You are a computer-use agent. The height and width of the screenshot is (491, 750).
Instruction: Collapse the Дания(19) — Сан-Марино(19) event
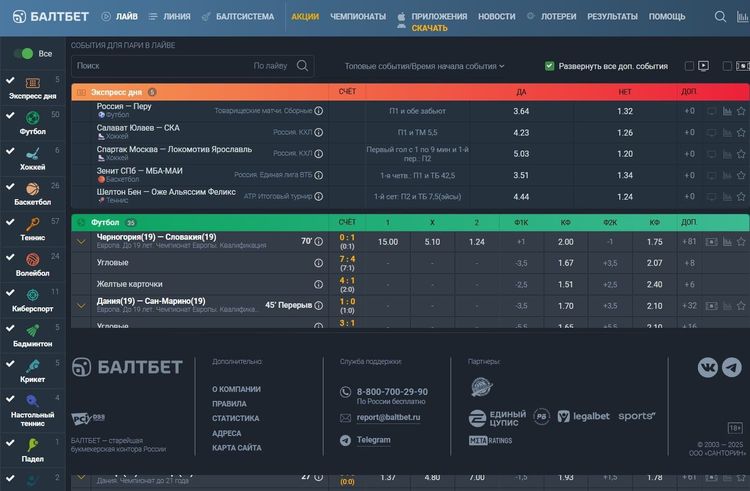point(81,305)
